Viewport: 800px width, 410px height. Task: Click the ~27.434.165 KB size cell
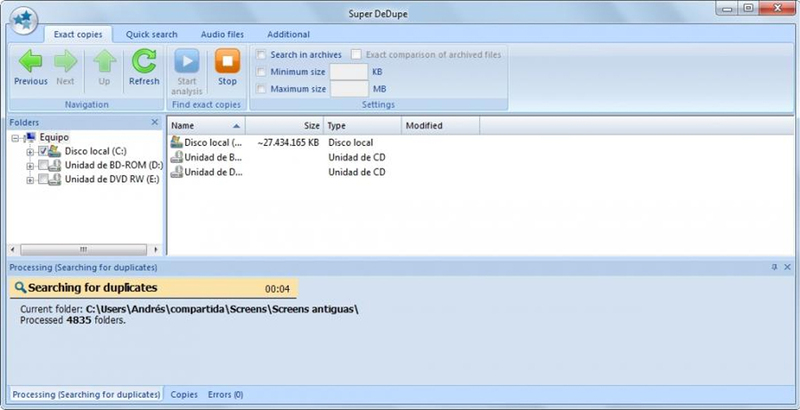pos(288,143)
